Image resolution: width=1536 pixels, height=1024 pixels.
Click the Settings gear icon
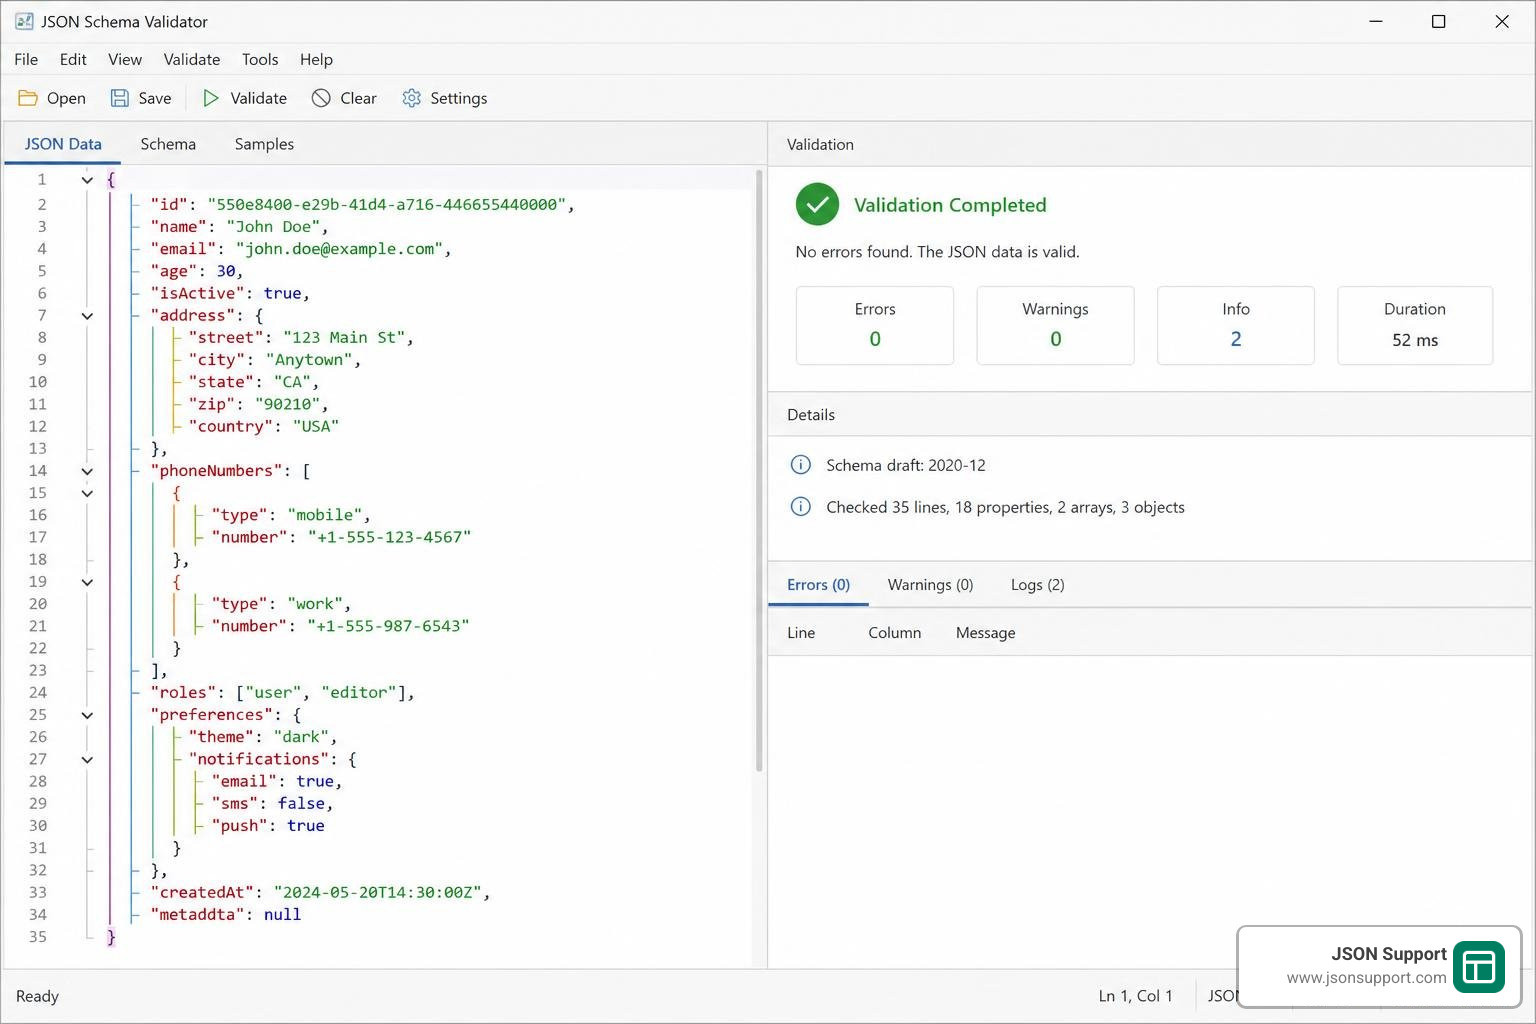[412, 98]
